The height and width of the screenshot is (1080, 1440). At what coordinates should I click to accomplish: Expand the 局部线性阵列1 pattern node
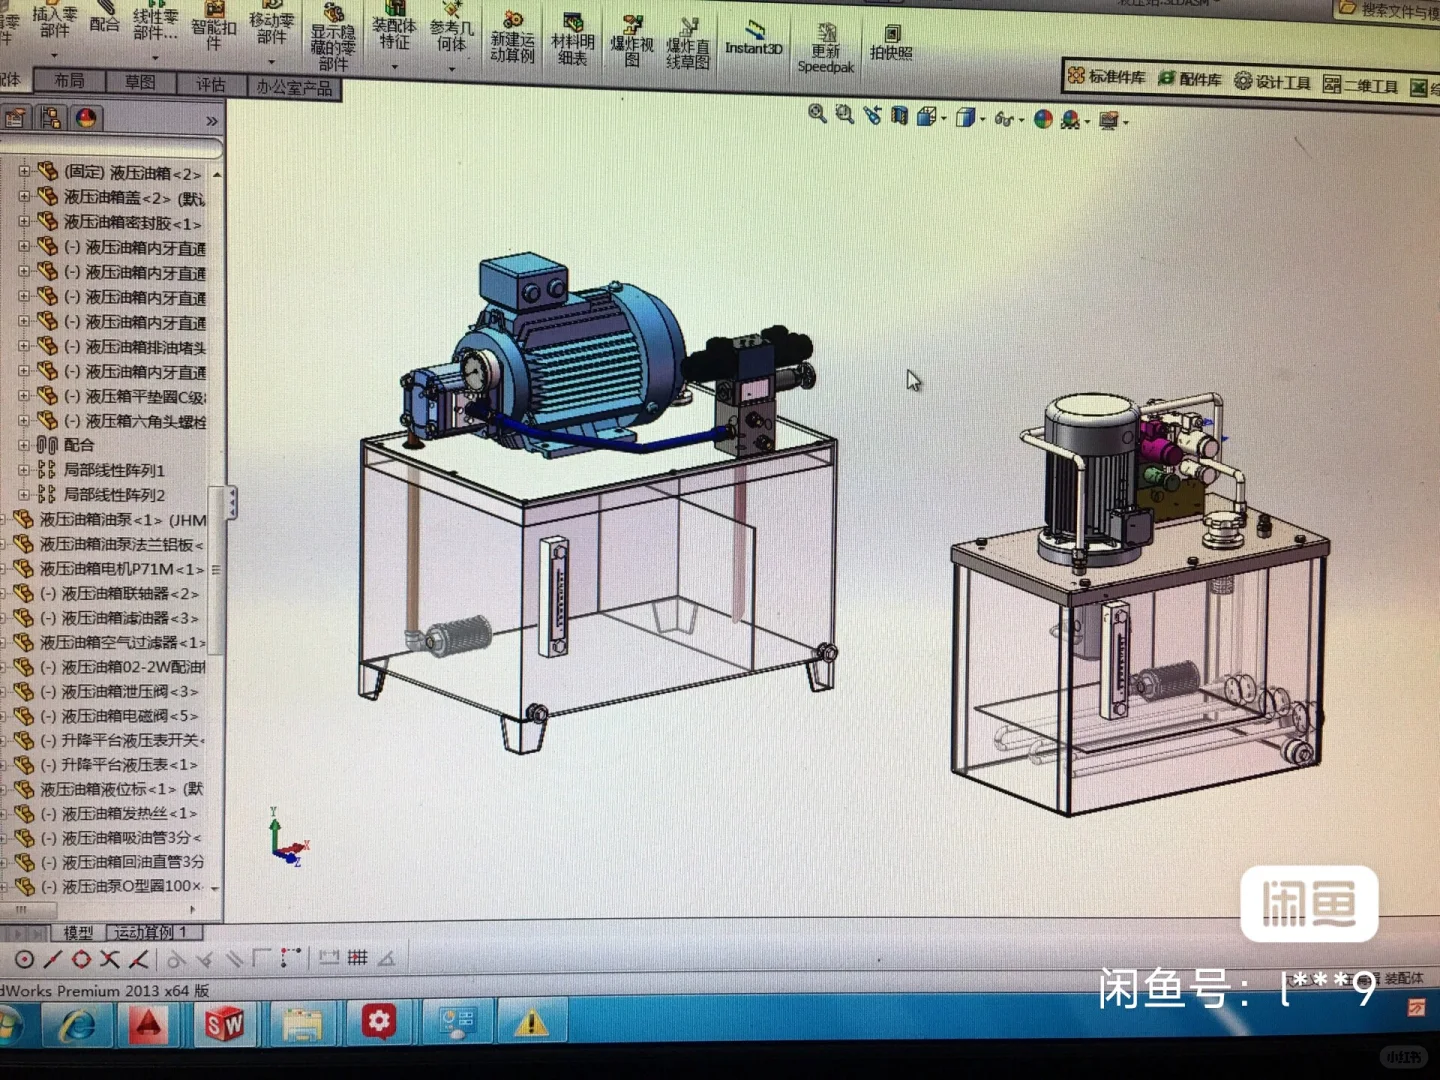24,470
